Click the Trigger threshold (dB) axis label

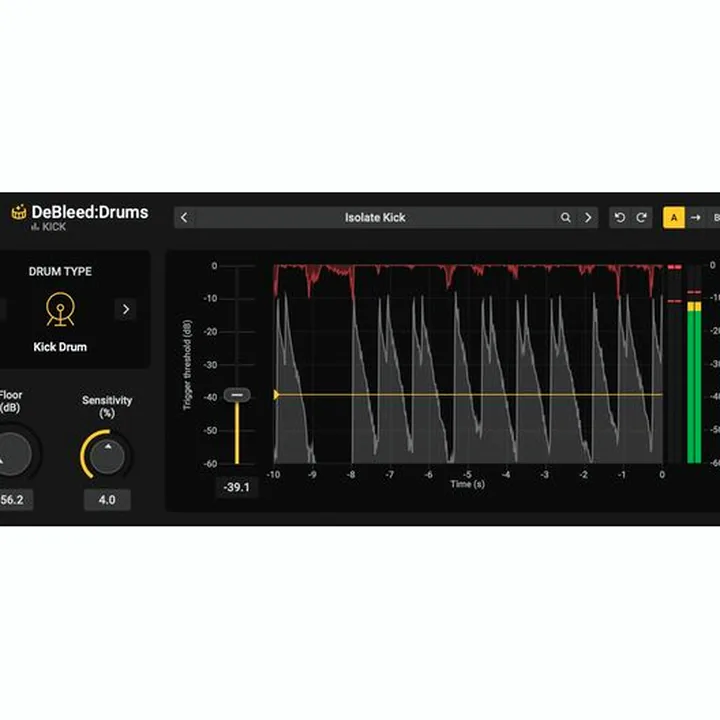(x=187, y=365)
